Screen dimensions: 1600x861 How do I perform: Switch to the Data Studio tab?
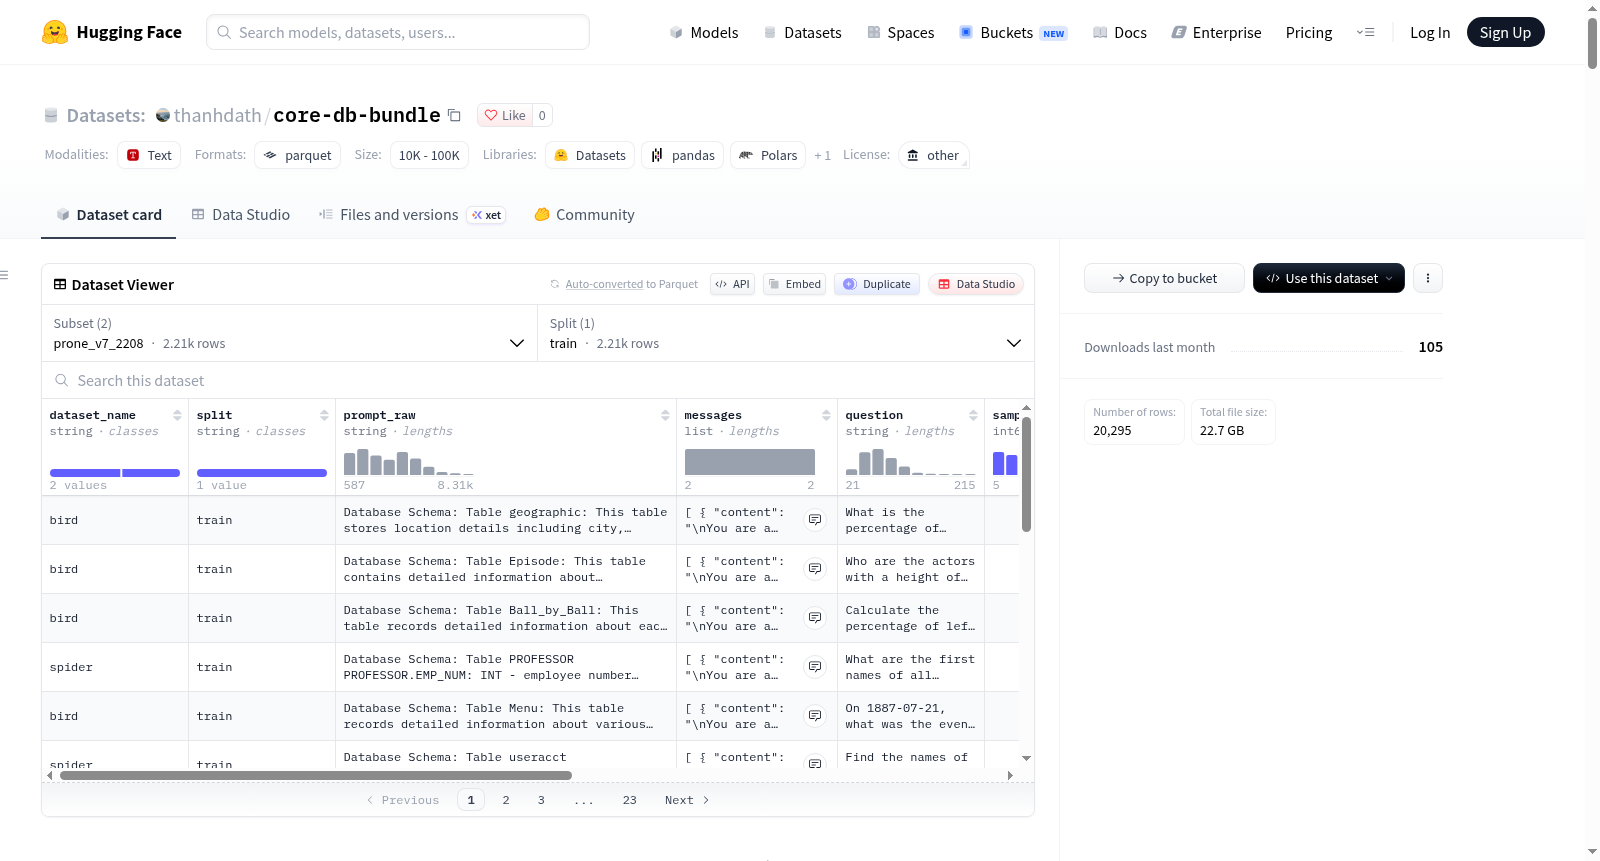pos(241,215)
